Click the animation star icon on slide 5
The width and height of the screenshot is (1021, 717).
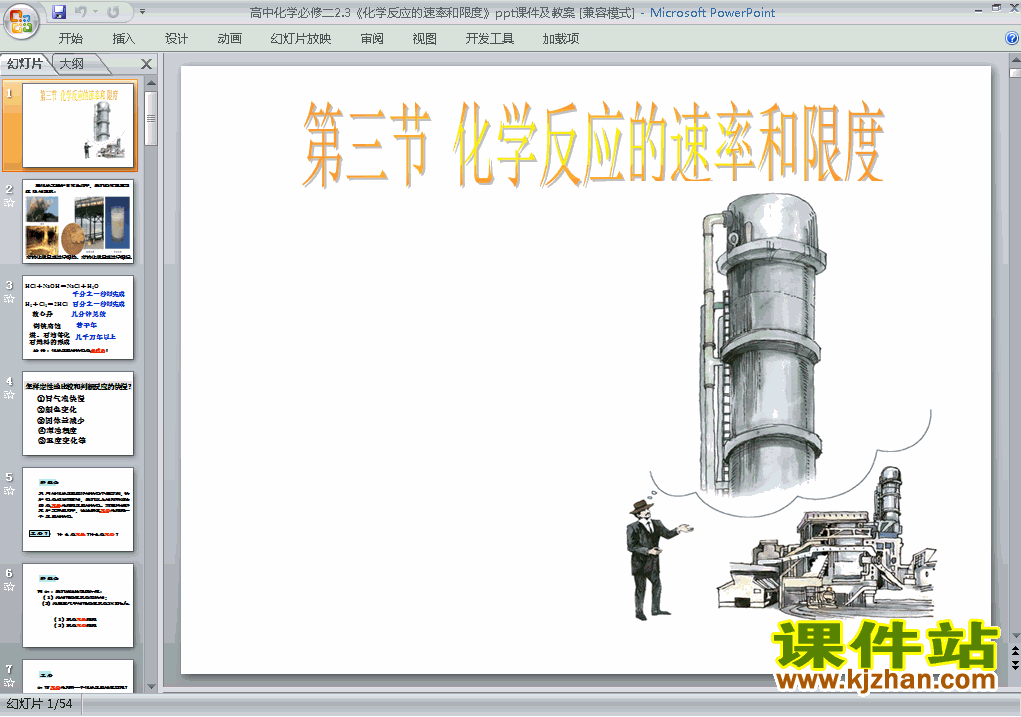pyautogui.click(x=9, y=490)
